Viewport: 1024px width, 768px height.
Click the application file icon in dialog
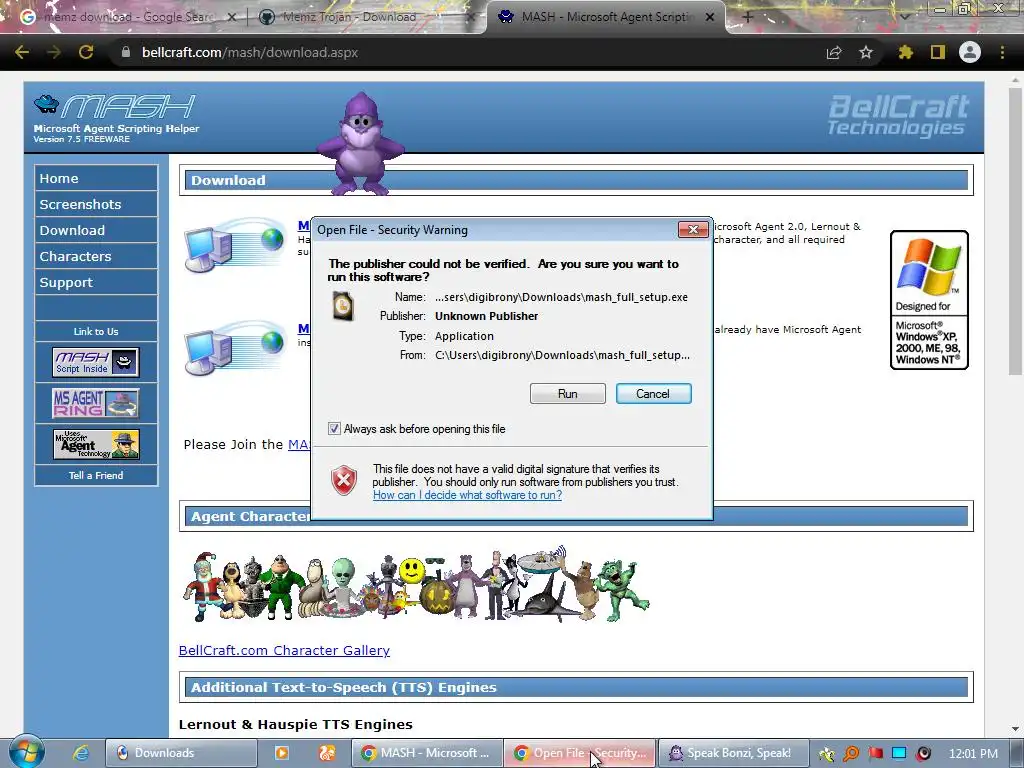pyautogui.click(x=343, y=306)
